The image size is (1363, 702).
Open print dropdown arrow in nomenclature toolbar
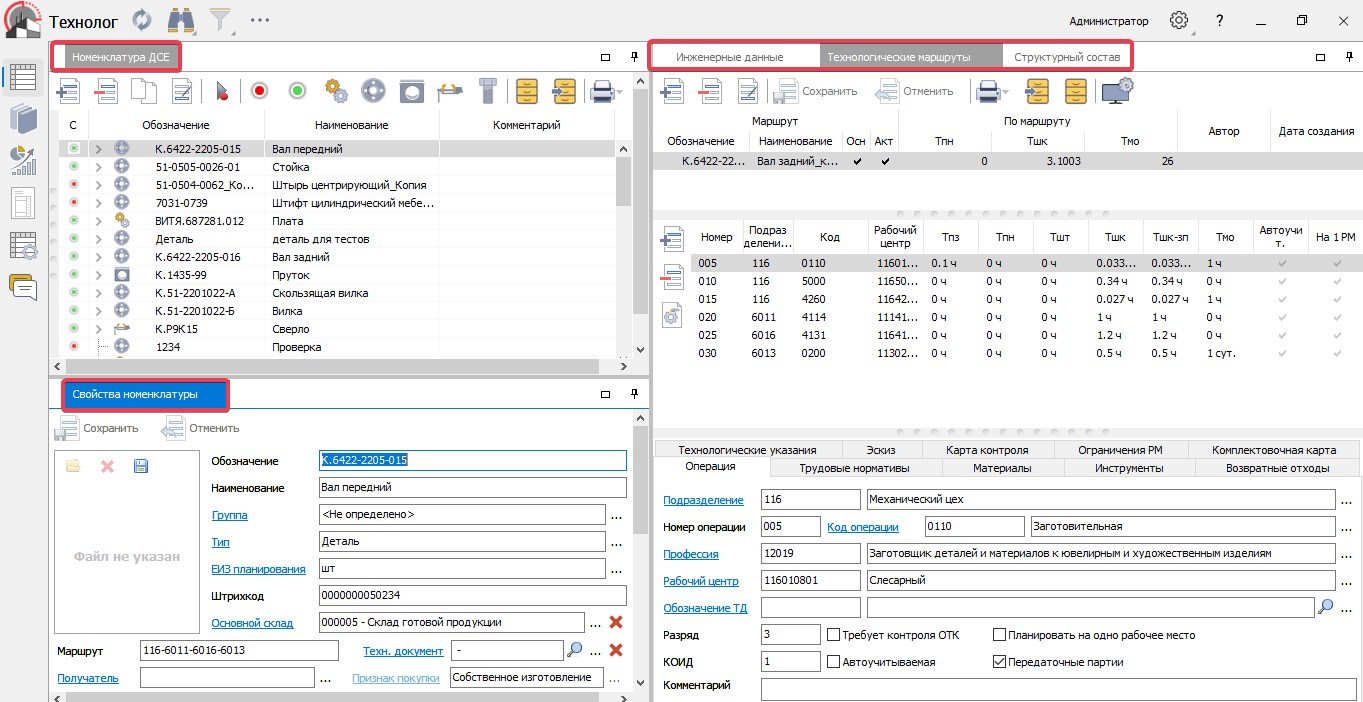click(x=620, y=92)
